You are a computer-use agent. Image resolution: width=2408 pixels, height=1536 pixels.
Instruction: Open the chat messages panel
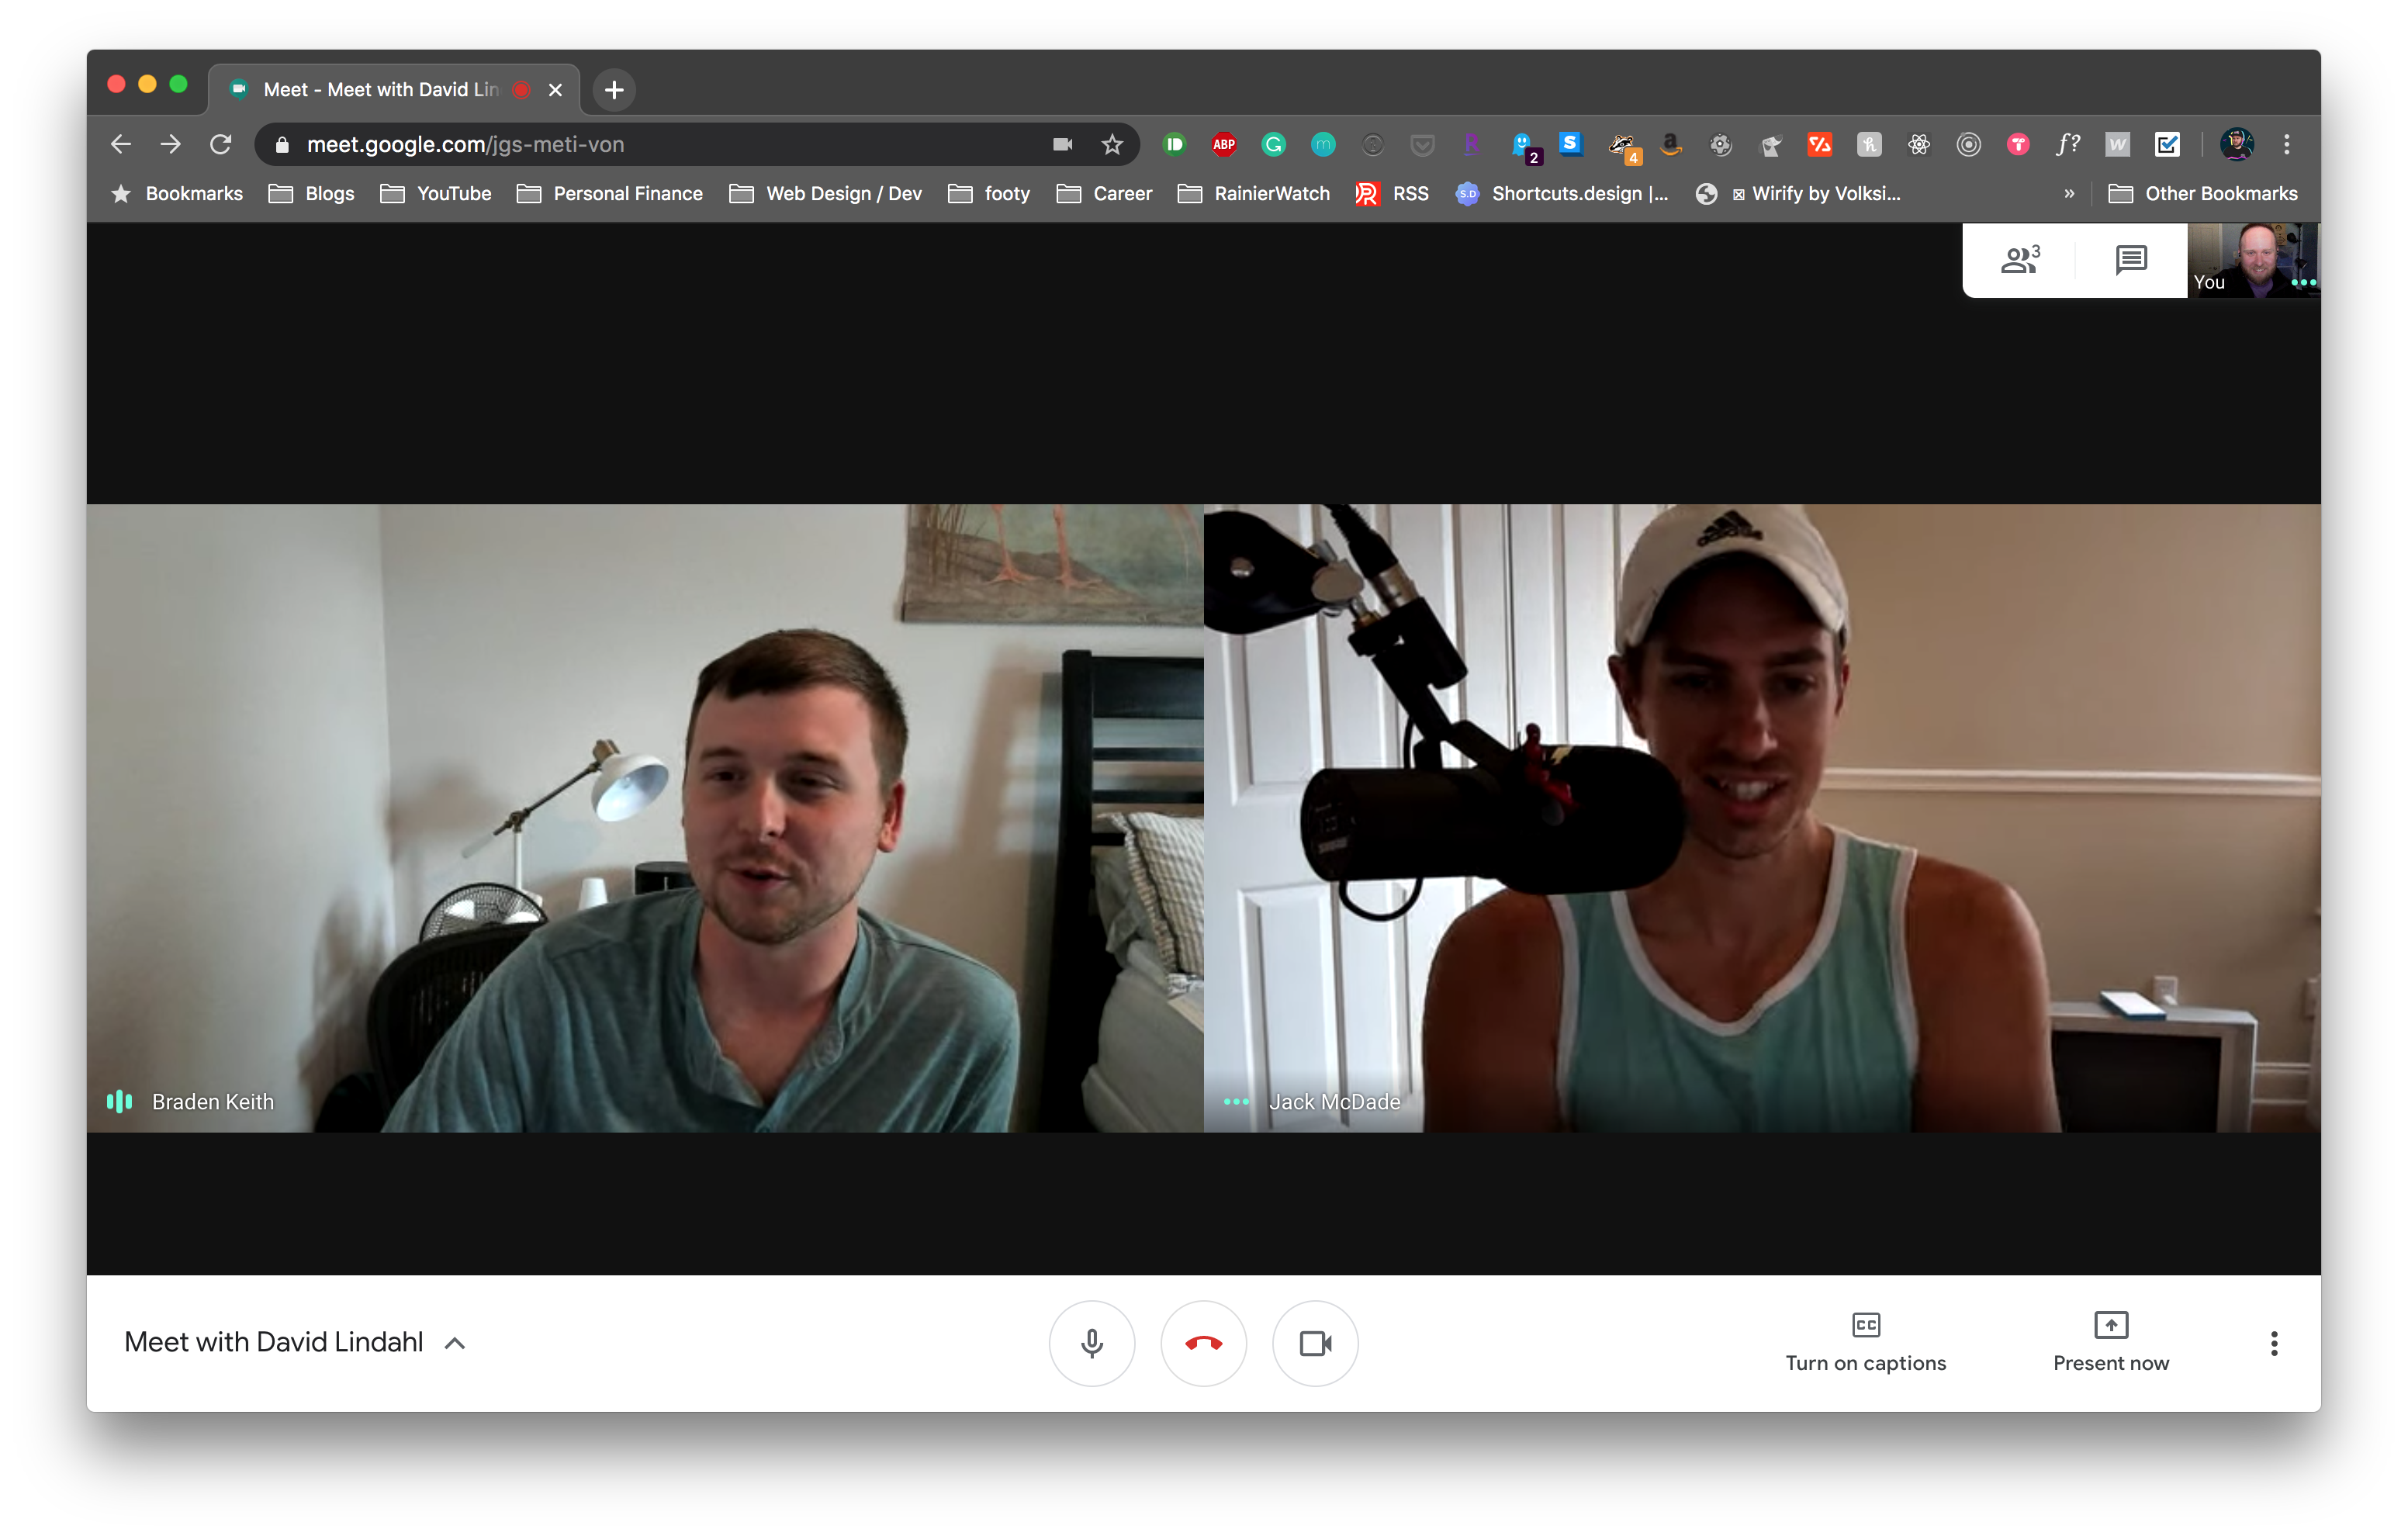click(2131, 260)
